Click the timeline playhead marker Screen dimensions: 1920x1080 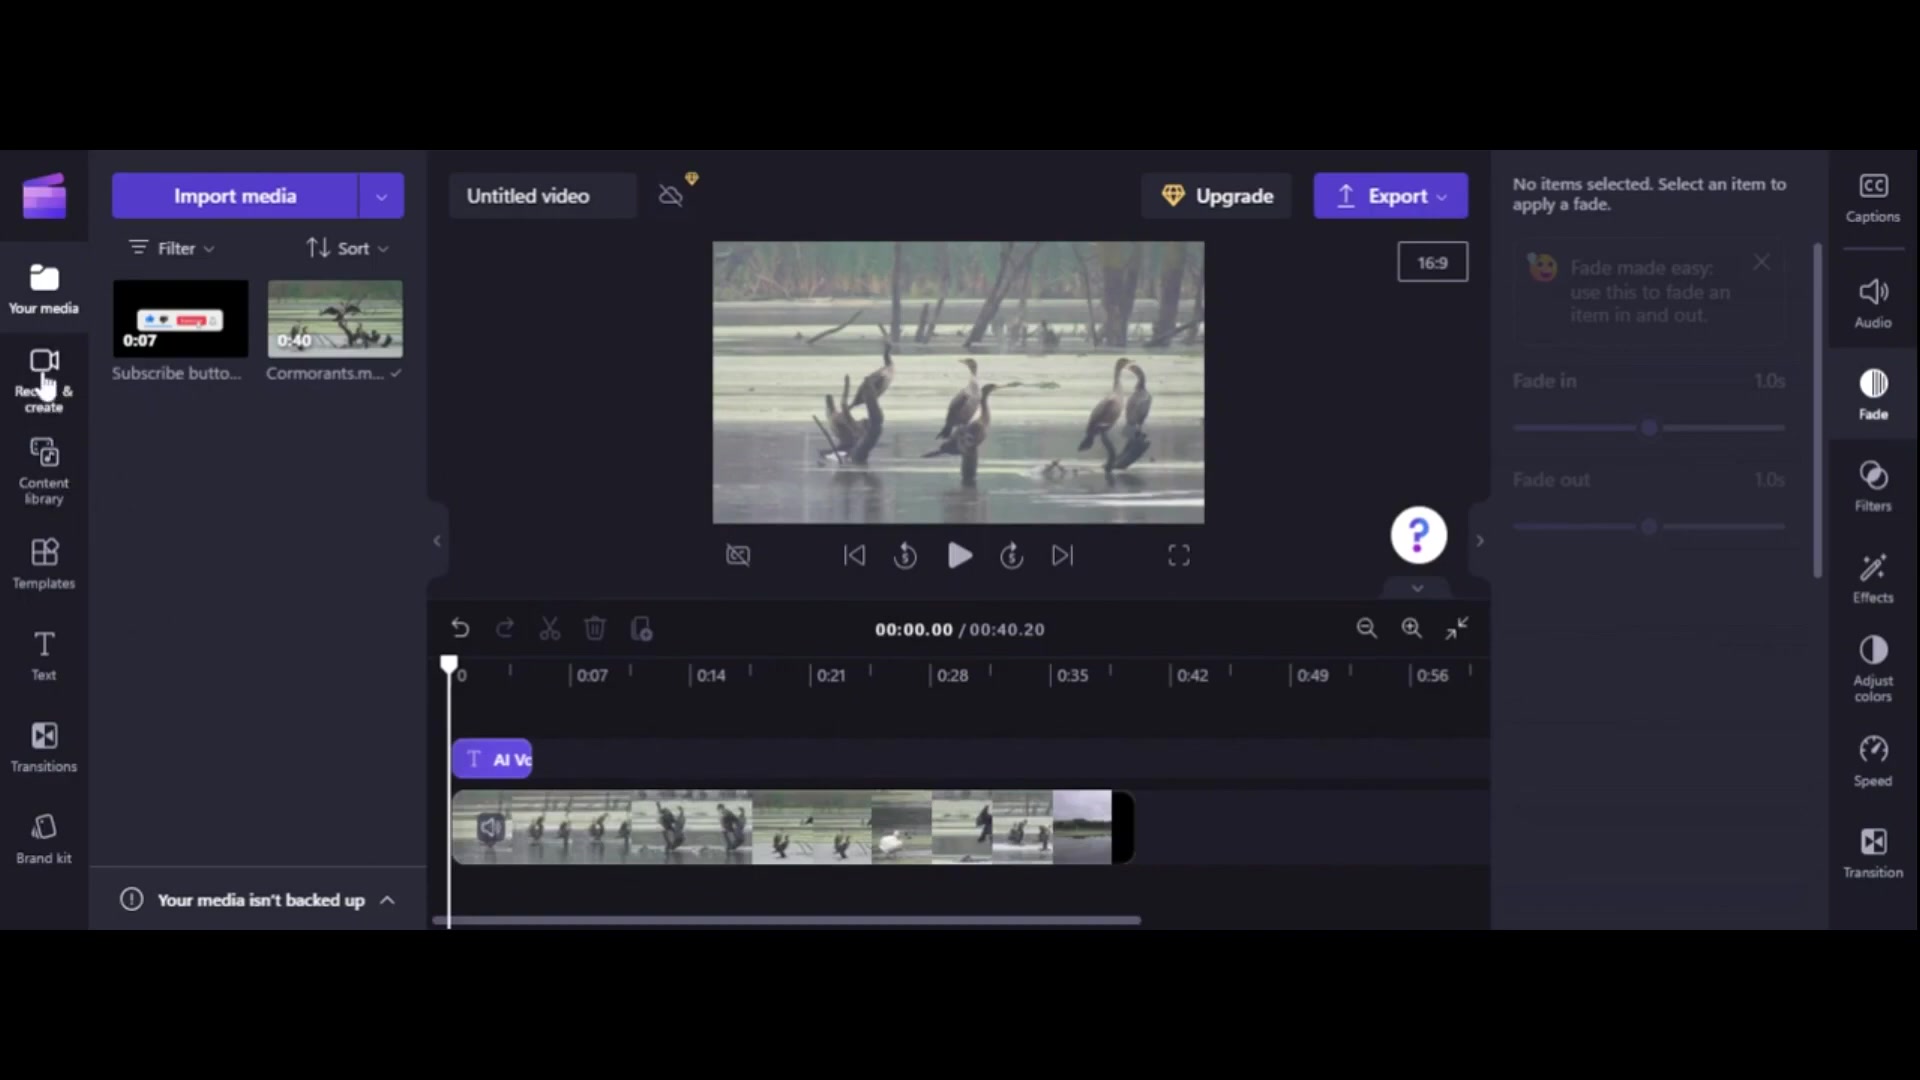(449, 666)
